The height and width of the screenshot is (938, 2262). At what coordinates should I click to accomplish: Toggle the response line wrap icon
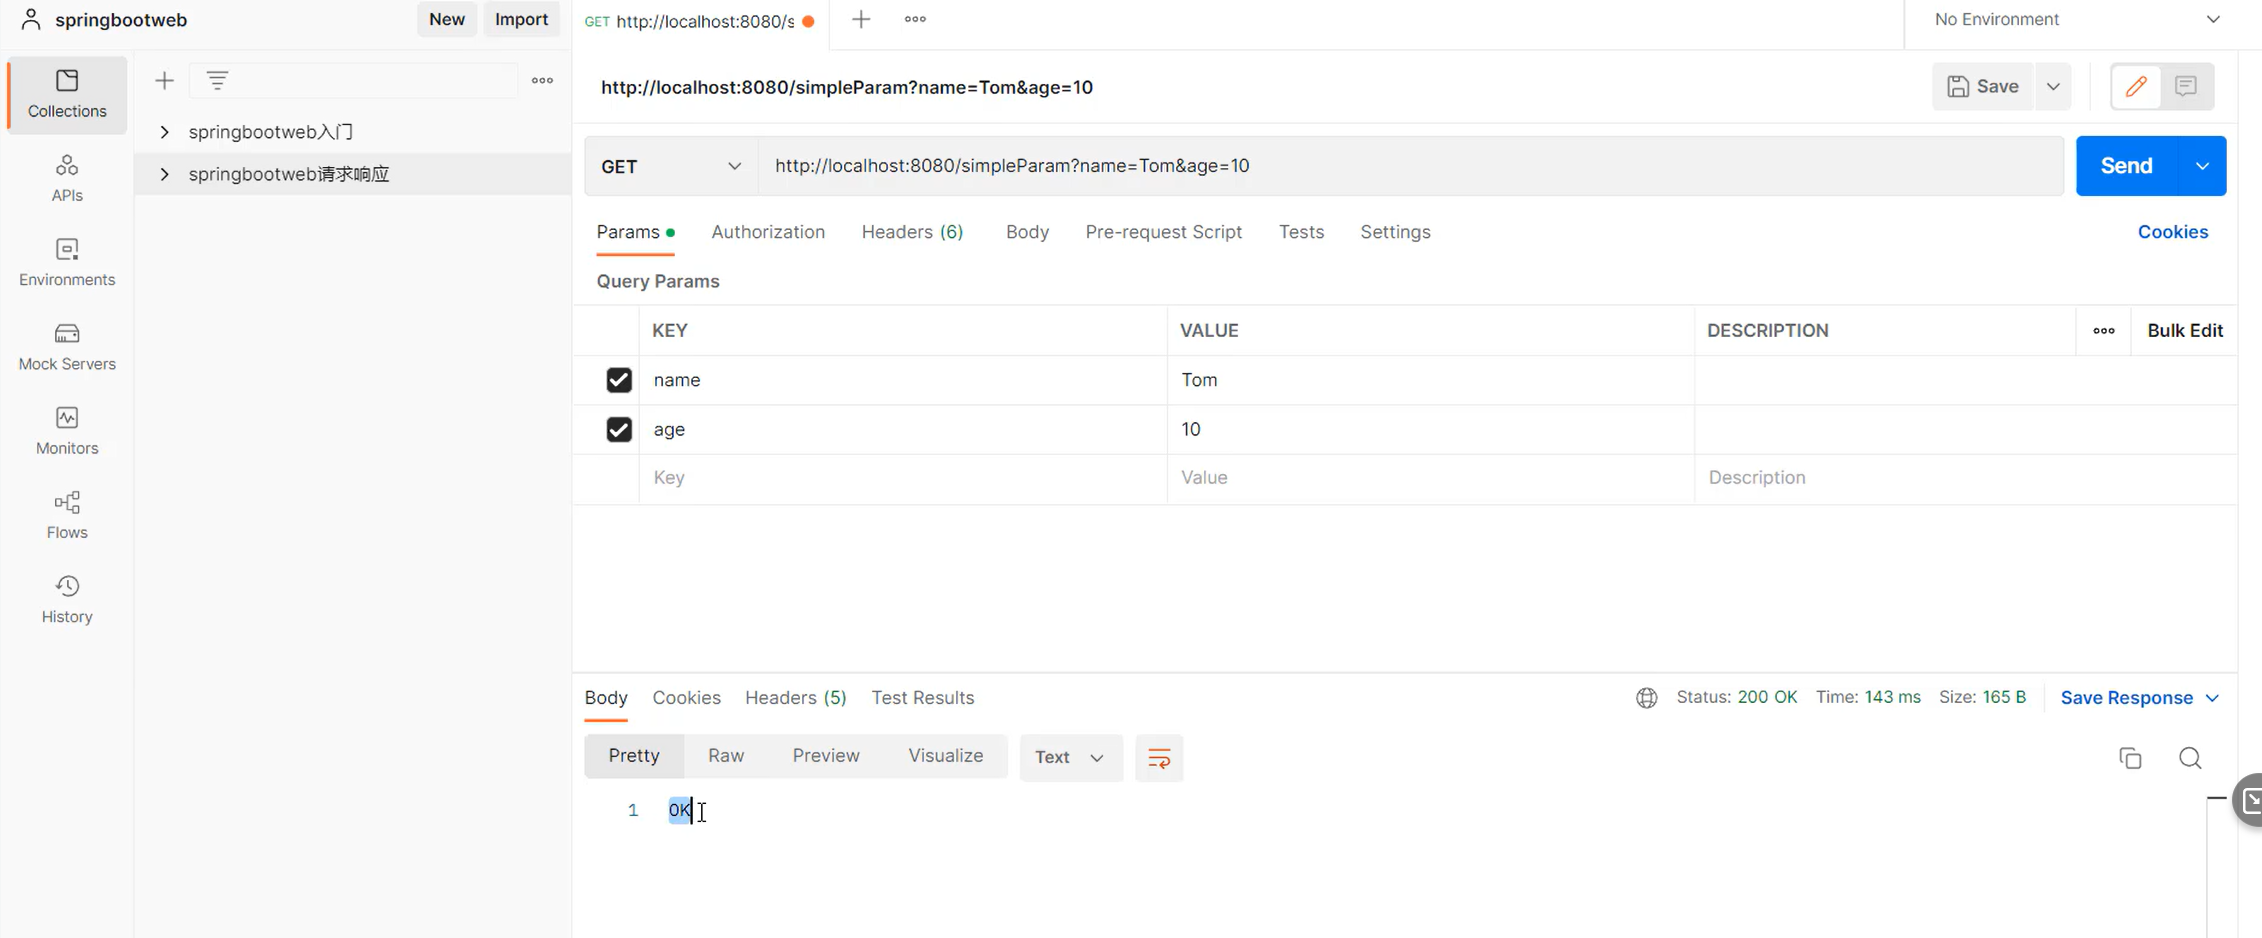1159,758
